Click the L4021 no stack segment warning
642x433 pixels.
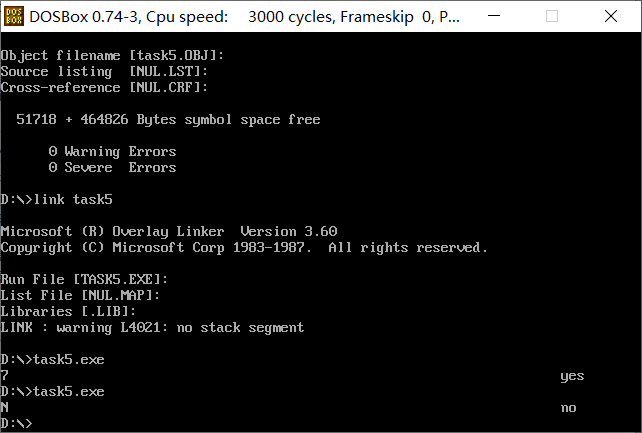(152, 327)
